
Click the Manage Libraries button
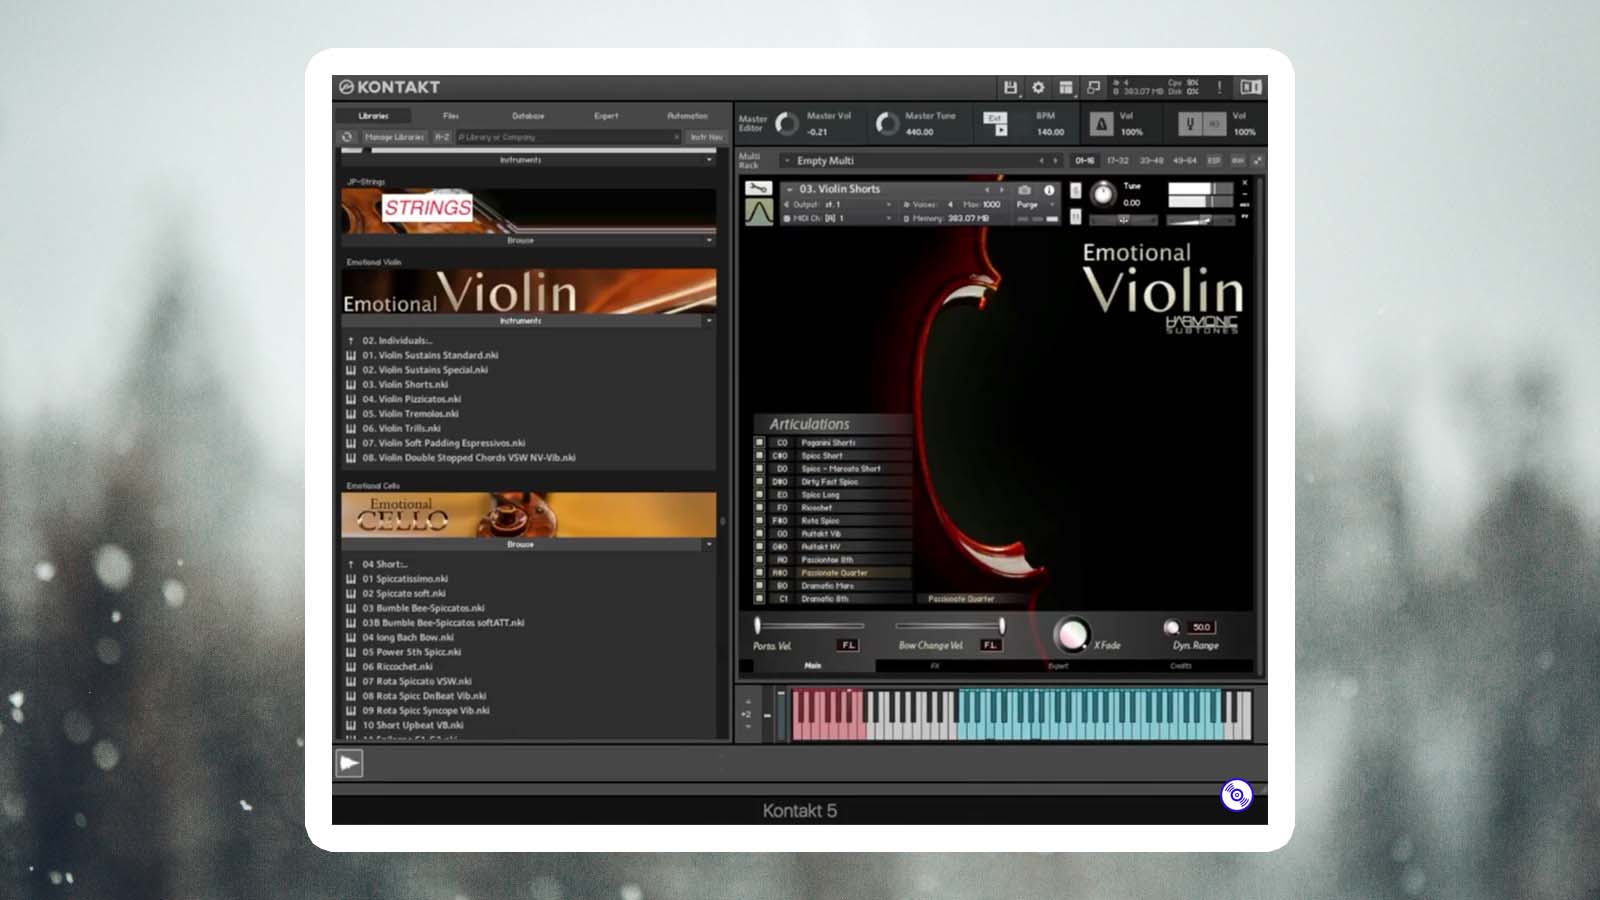(394, 137)
